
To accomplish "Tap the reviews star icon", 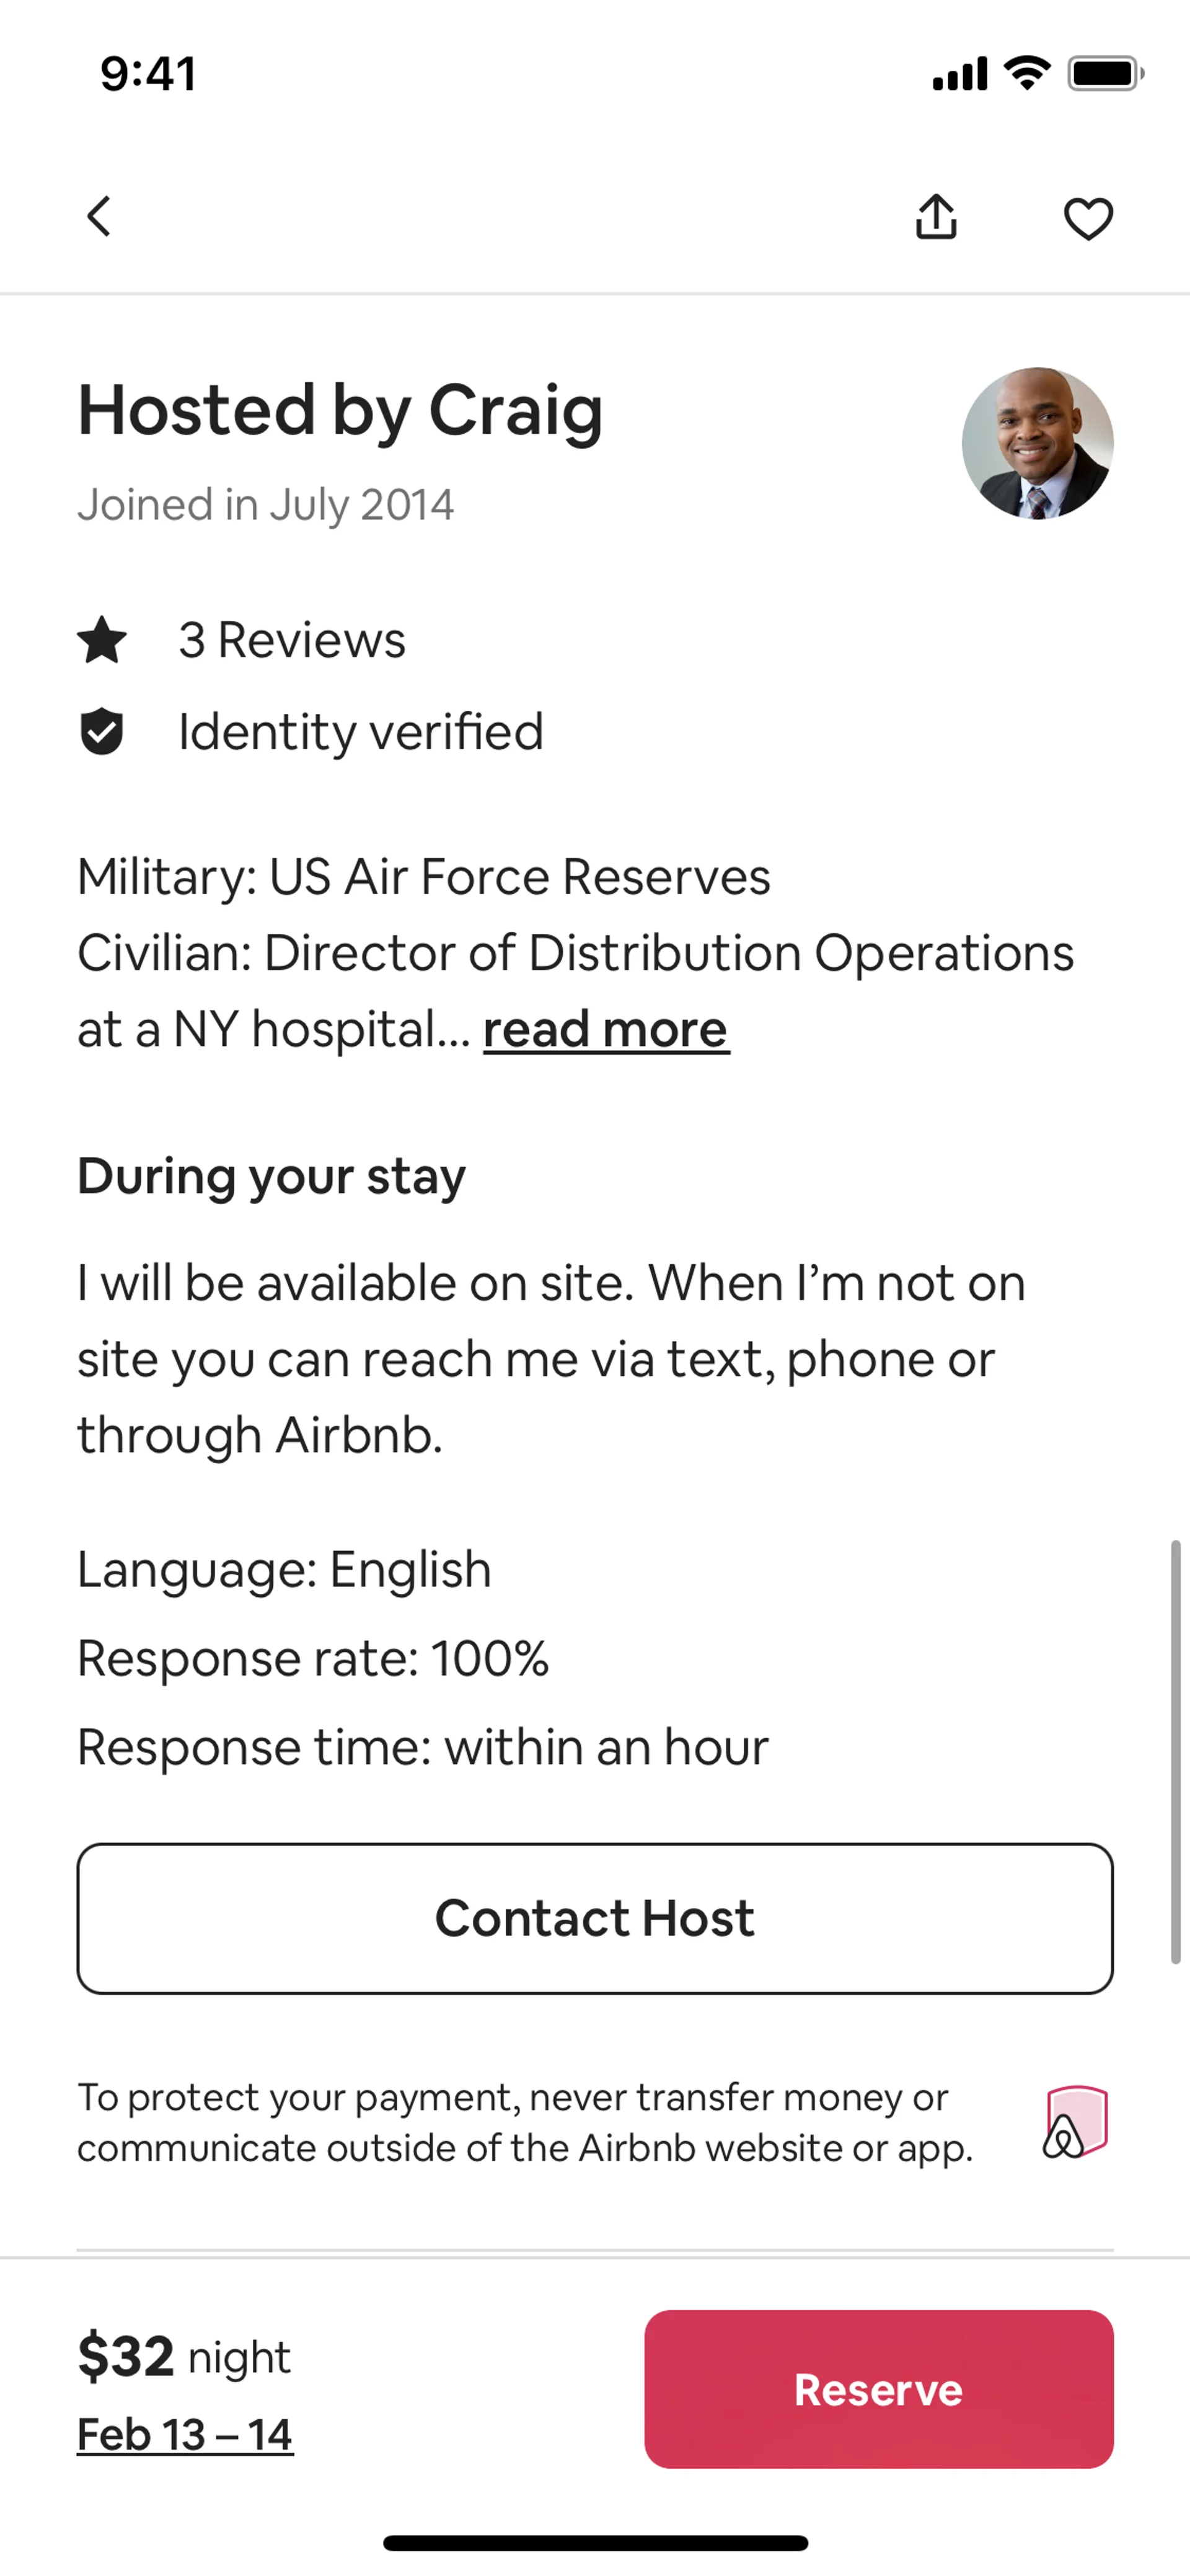I will point(102,640).
